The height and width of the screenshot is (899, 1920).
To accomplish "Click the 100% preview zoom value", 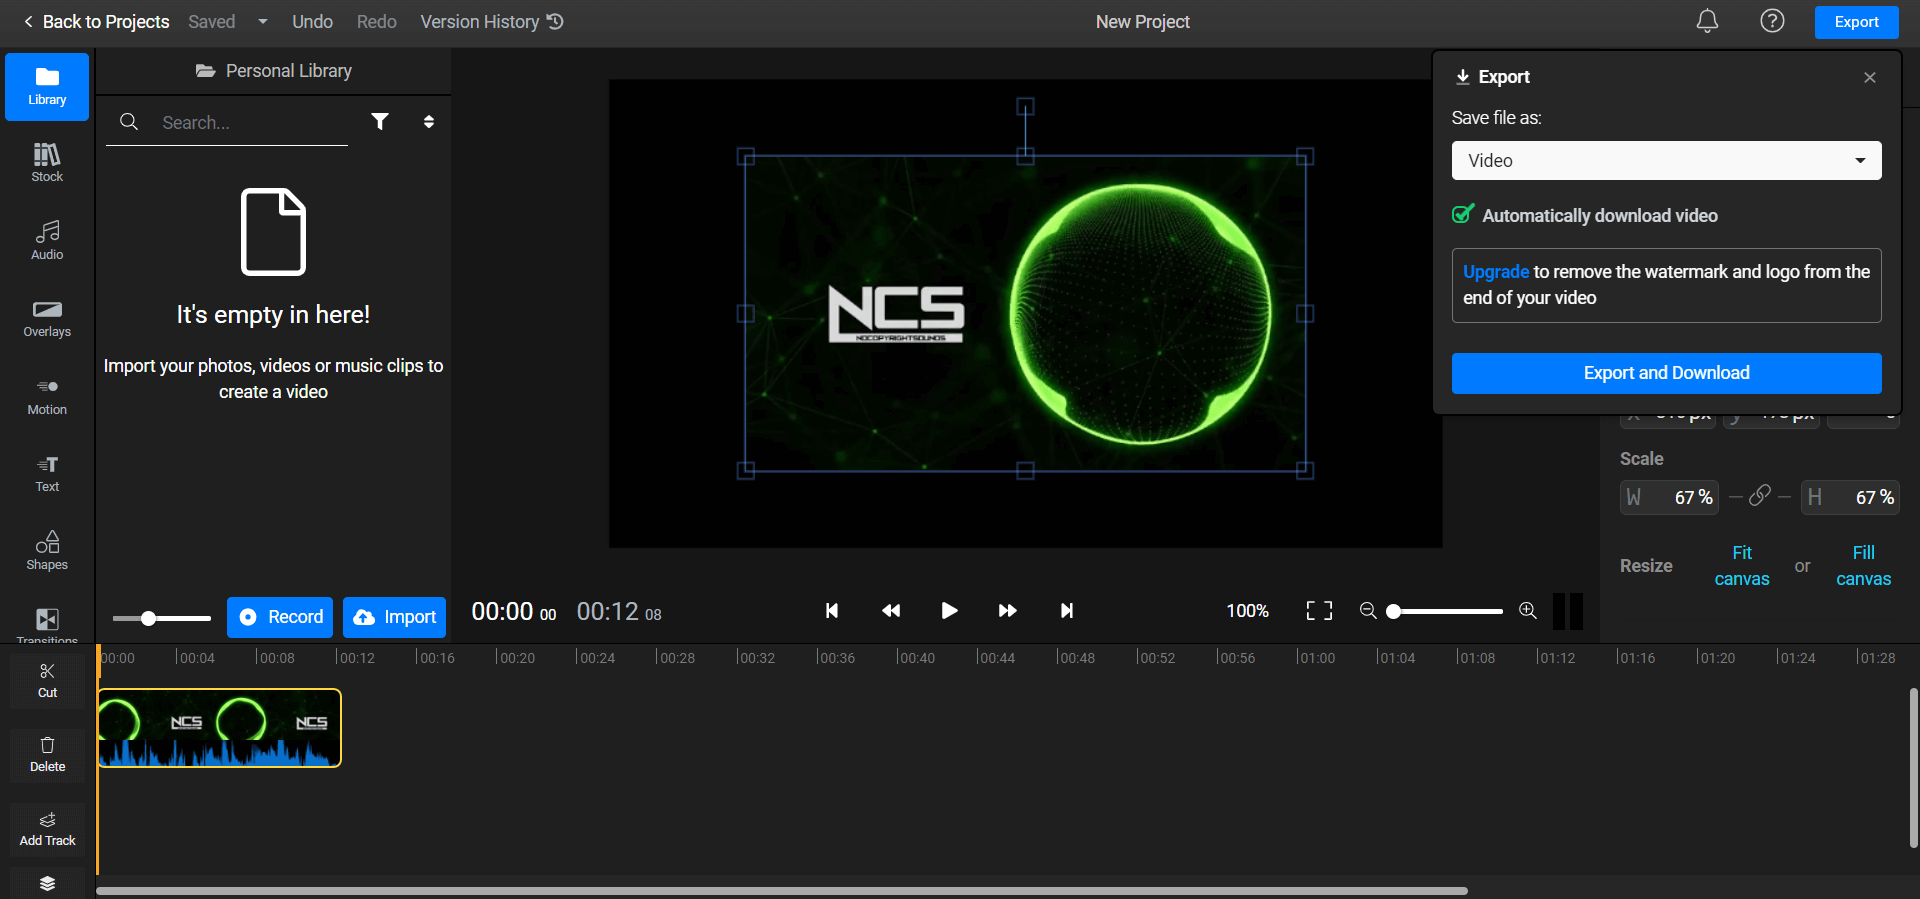I will pos(1247,611).
